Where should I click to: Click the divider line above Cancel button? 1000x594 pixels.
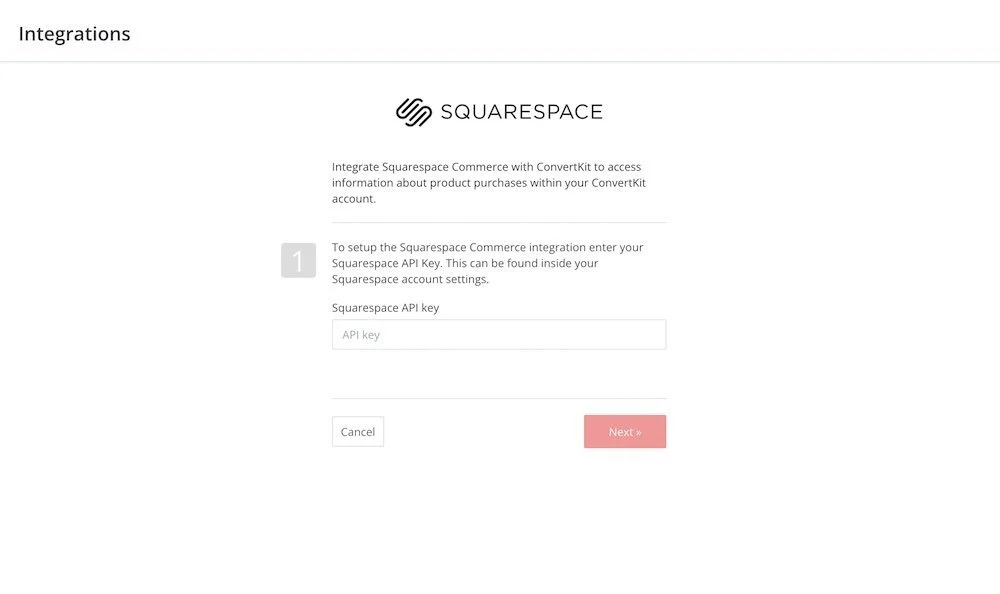point(499,398)
